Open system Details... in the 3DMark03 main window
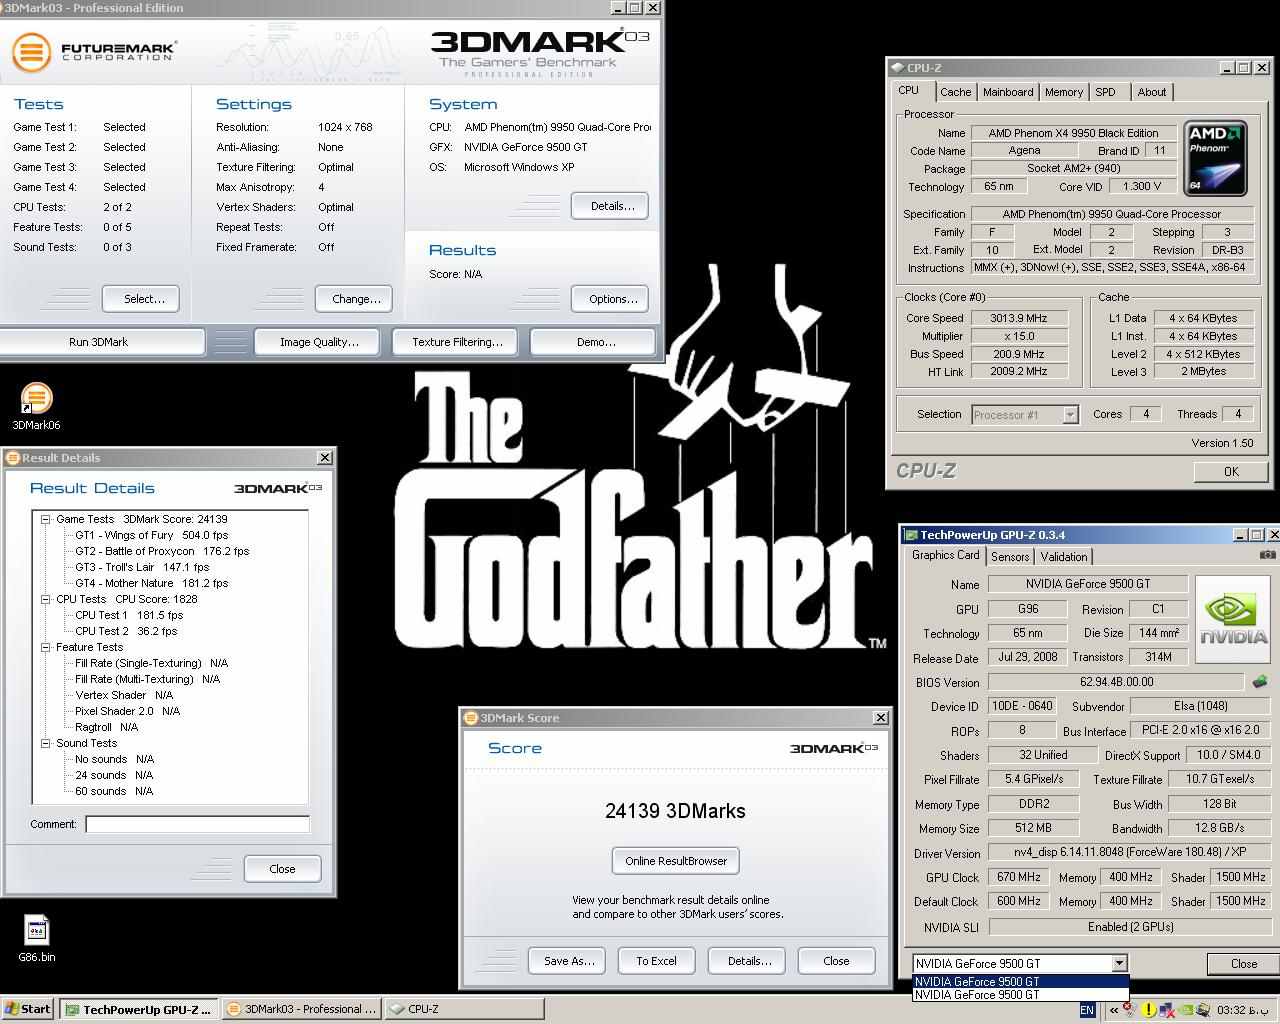 [611, 206]
